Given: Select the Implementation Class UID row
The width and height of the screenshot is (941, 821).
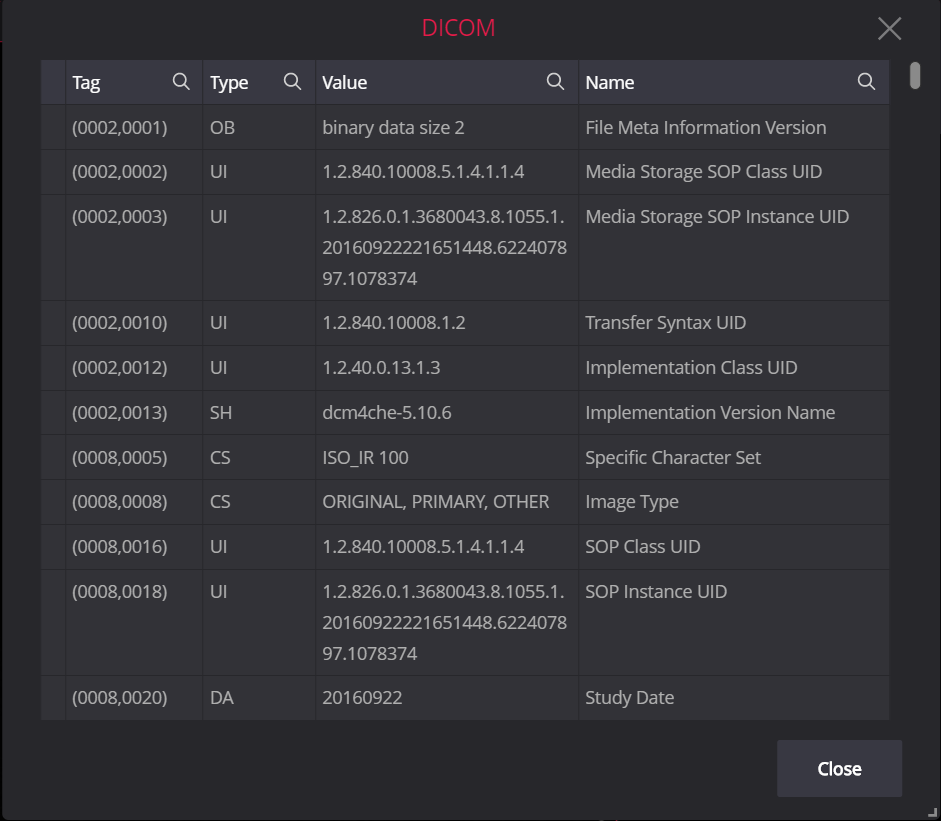Looking at the screenshot, I should (465, 368).
